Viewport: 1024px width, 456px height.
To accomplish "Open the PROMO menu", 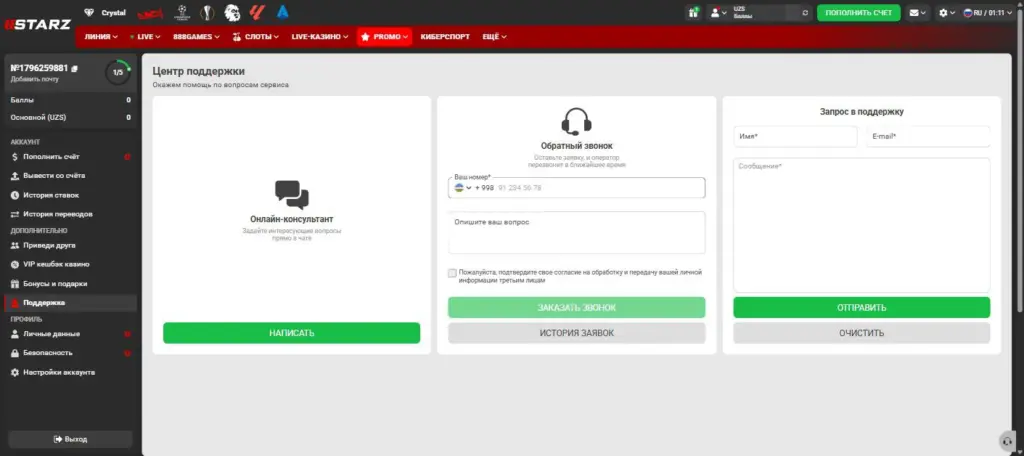I will (x=385, y=37).
